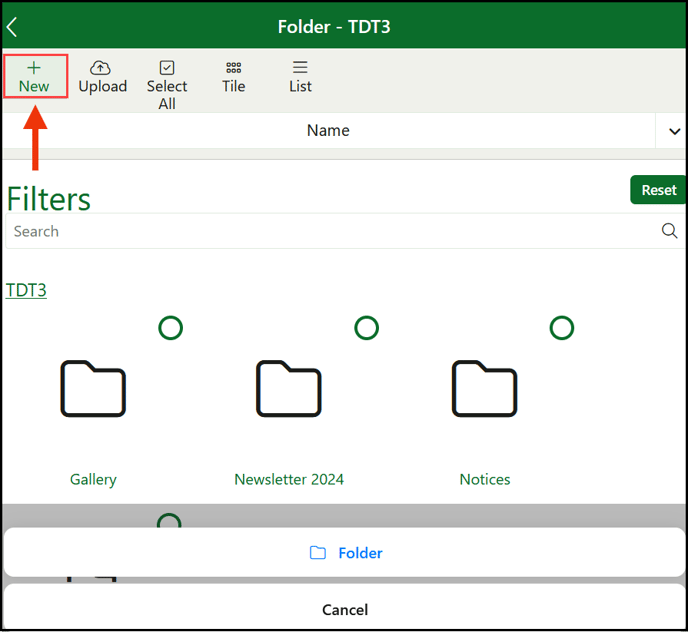Image resolution: width=688 pixels, height=632 pixels.
Task: Choose Folder from the New menu
Action: 345,553
